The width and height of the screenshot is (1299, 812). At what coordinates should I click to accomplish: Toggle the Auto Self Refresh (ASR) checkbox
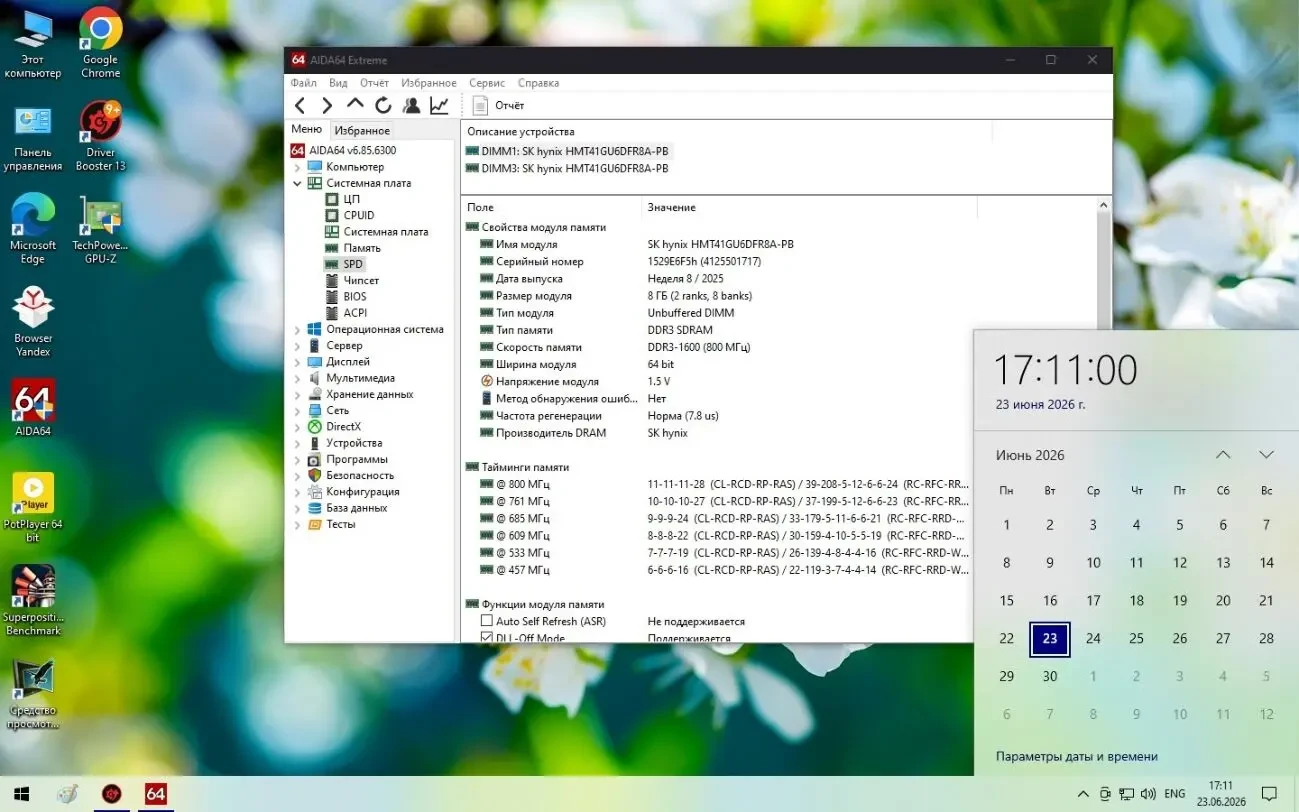tap(487, 621)
